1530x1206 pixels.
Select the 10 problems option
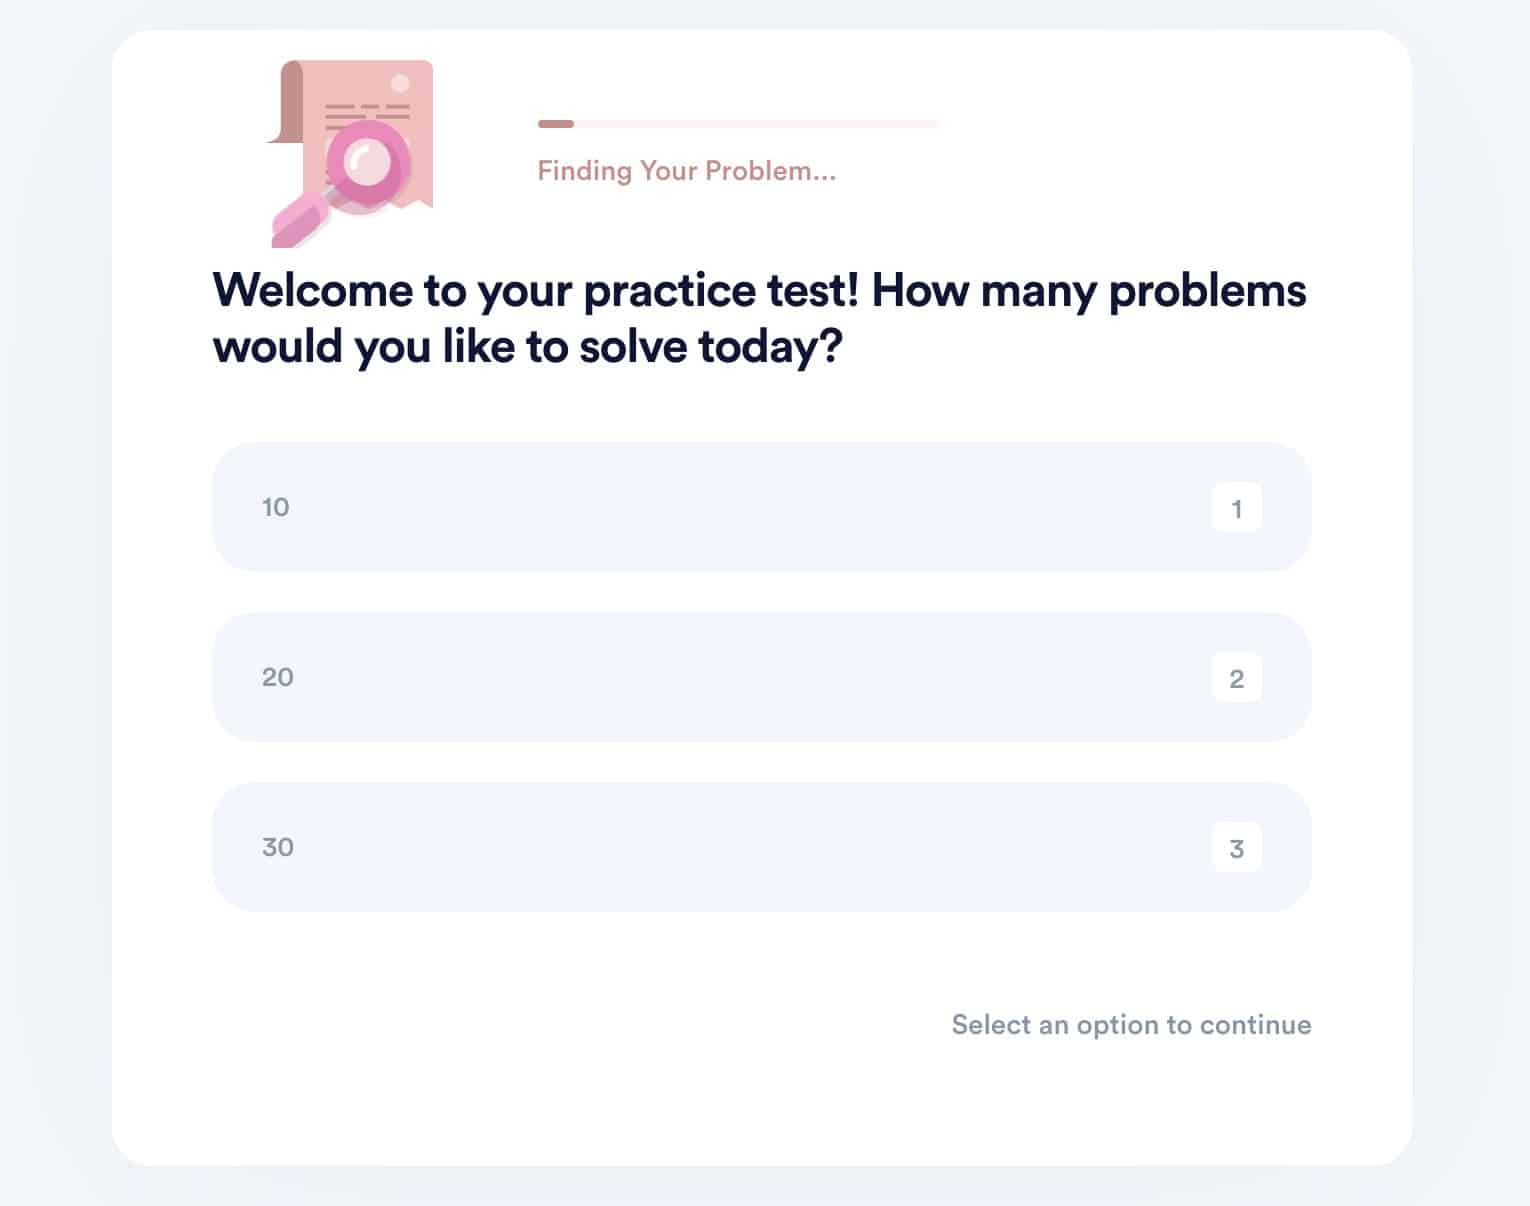tap(761, 507)
